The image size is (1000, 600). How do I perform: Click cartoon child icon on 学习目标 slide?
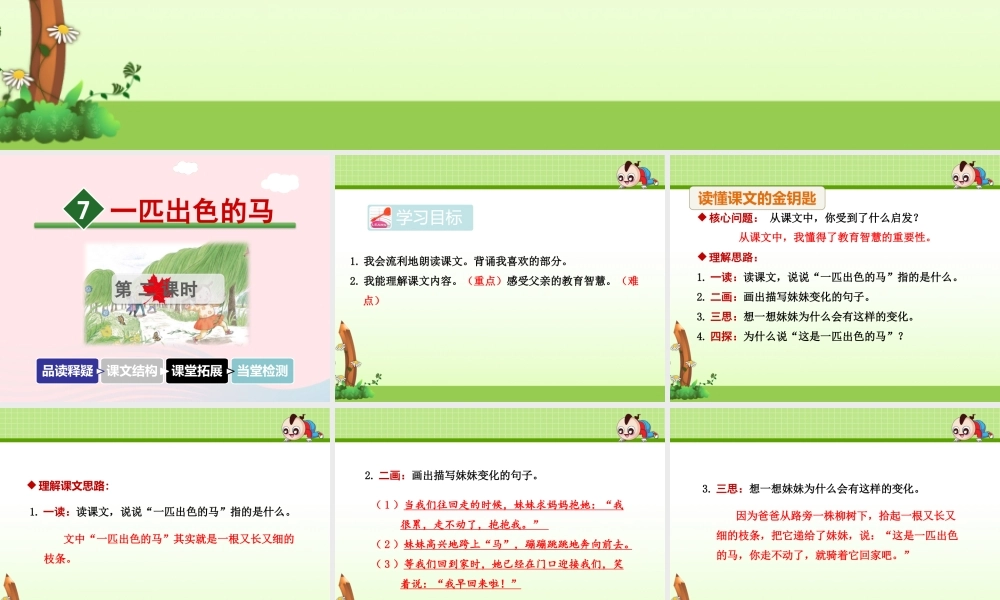637,174
